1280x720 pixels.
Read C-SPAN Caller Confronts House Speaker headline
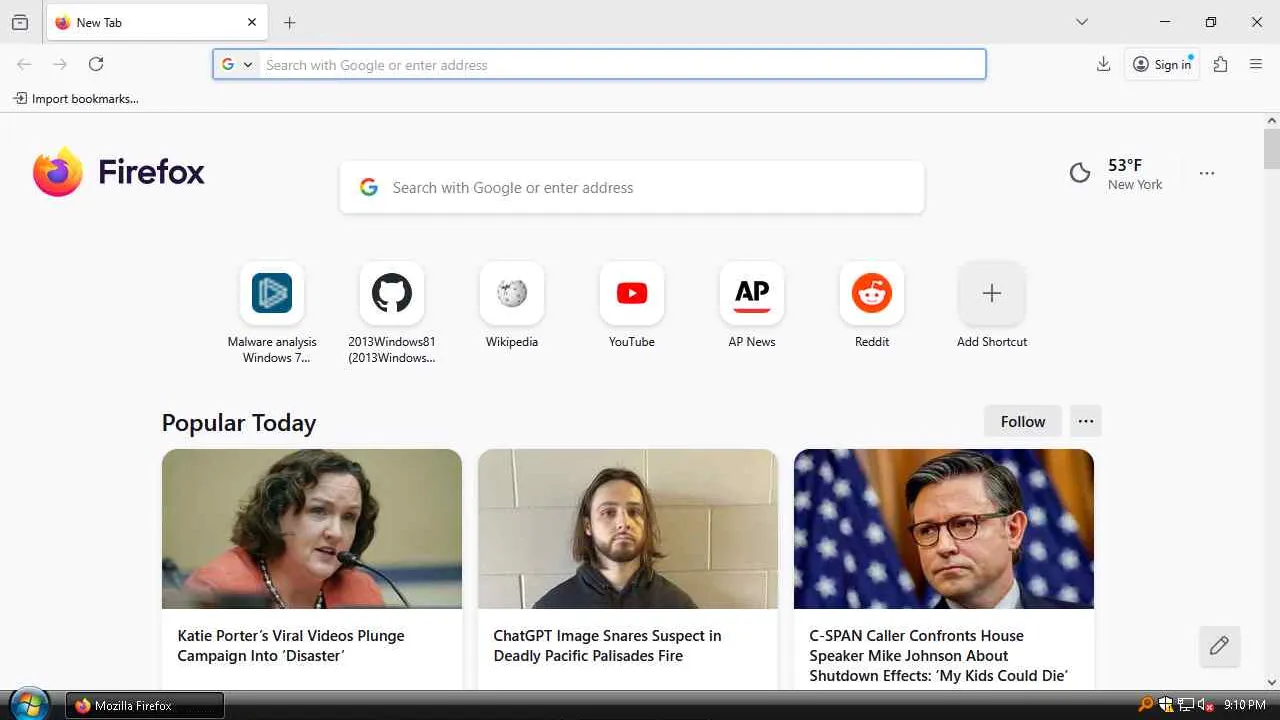click(938, 655)
